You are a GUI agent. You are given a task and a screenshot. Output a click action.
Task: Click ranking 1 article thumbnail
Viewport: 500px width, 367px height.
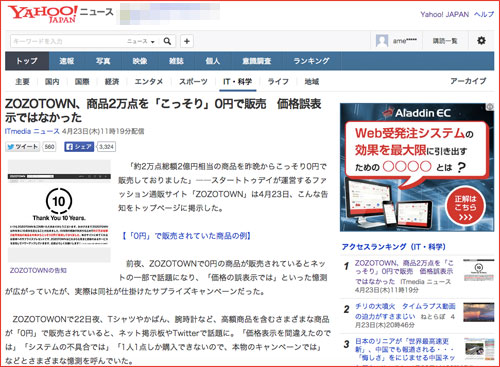tap(479, 270)
